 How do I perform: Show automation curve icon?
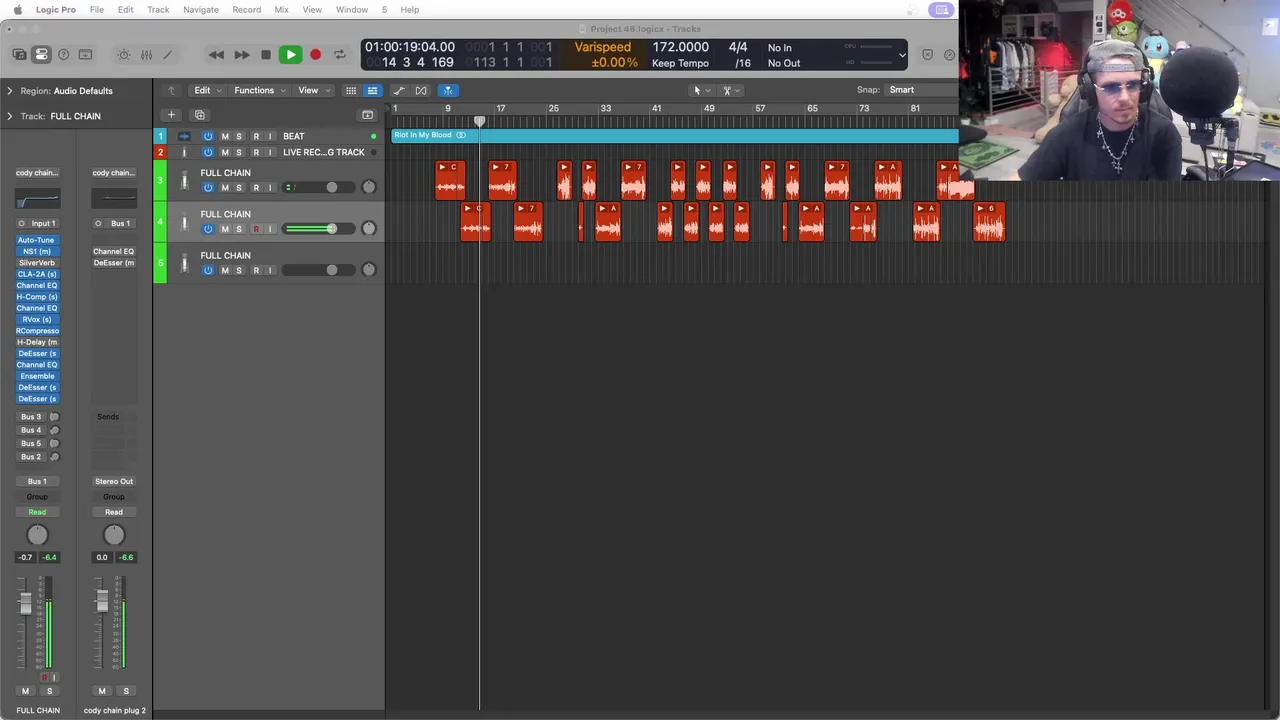point(399,90)
